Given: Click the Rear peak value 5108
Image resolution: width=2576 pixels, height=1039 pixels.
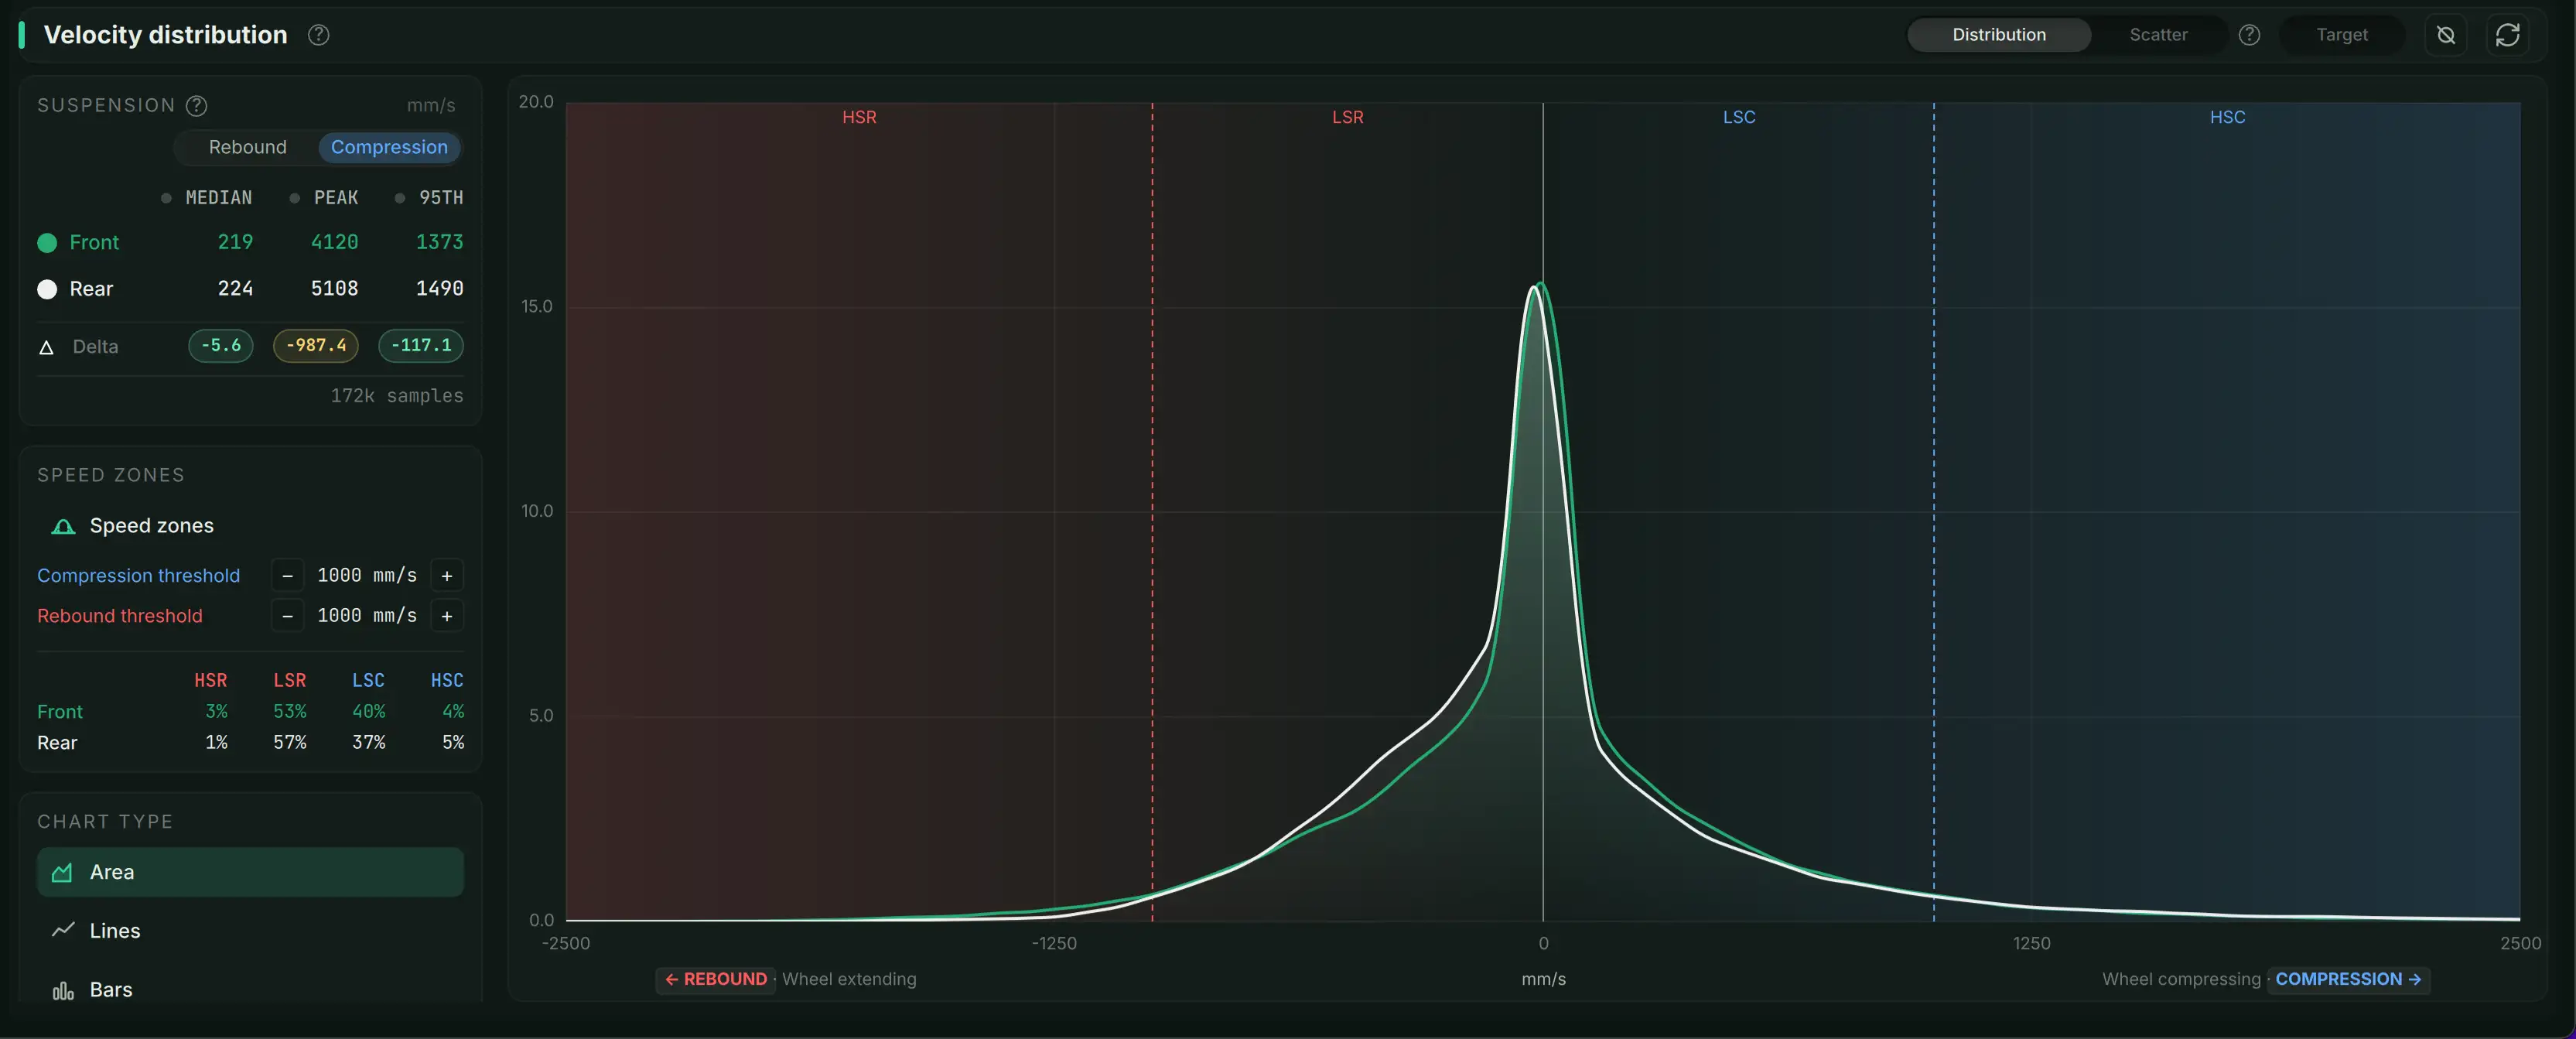Looking at the screenshot, I should (x=334, y=289).
